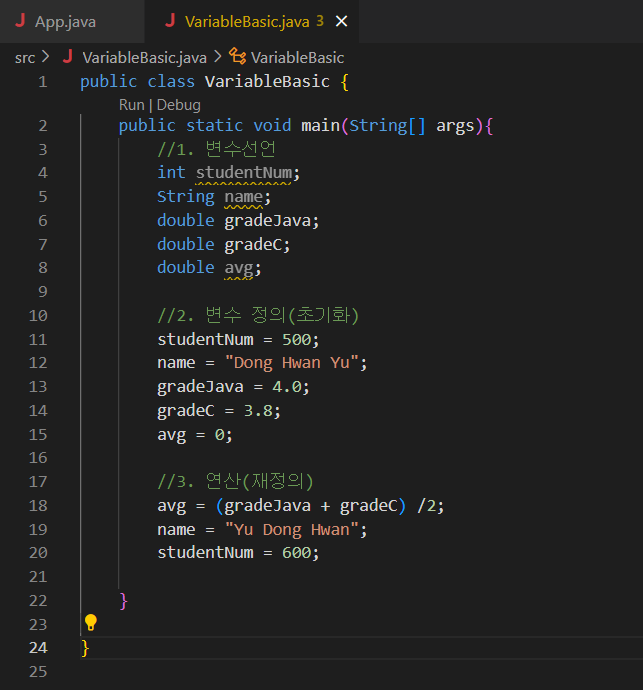Click '/2' divisor on line 18
Image resolution: width=643 pixels, height=690 pixels.
427,506
